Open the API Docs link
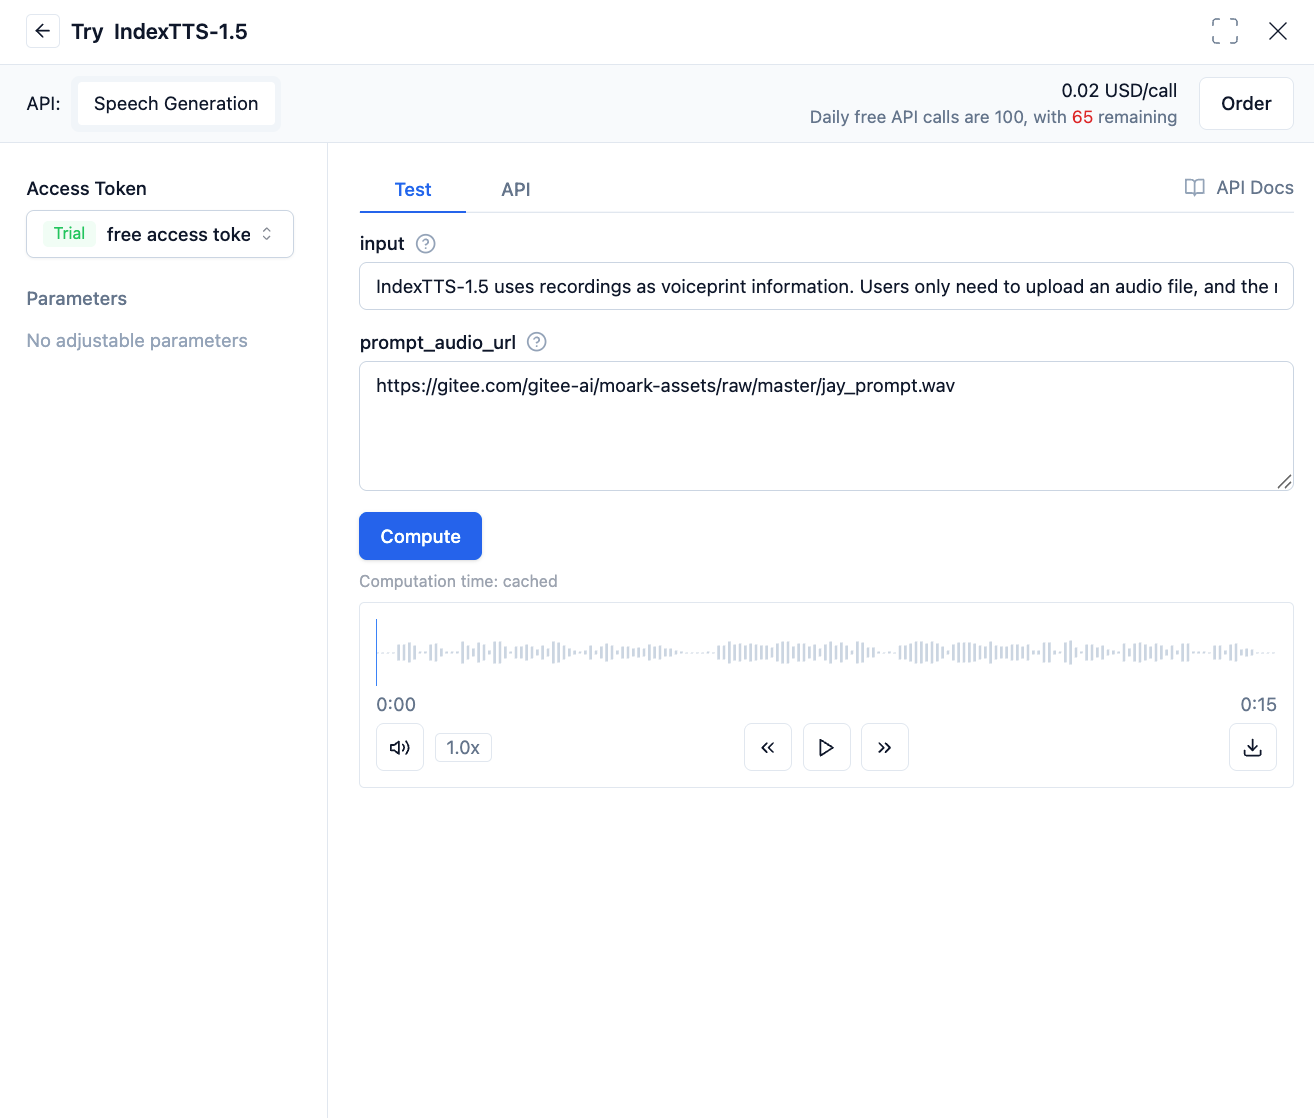The height and width of the screenshot is (1118, 1314). (x=1239, y=188)
